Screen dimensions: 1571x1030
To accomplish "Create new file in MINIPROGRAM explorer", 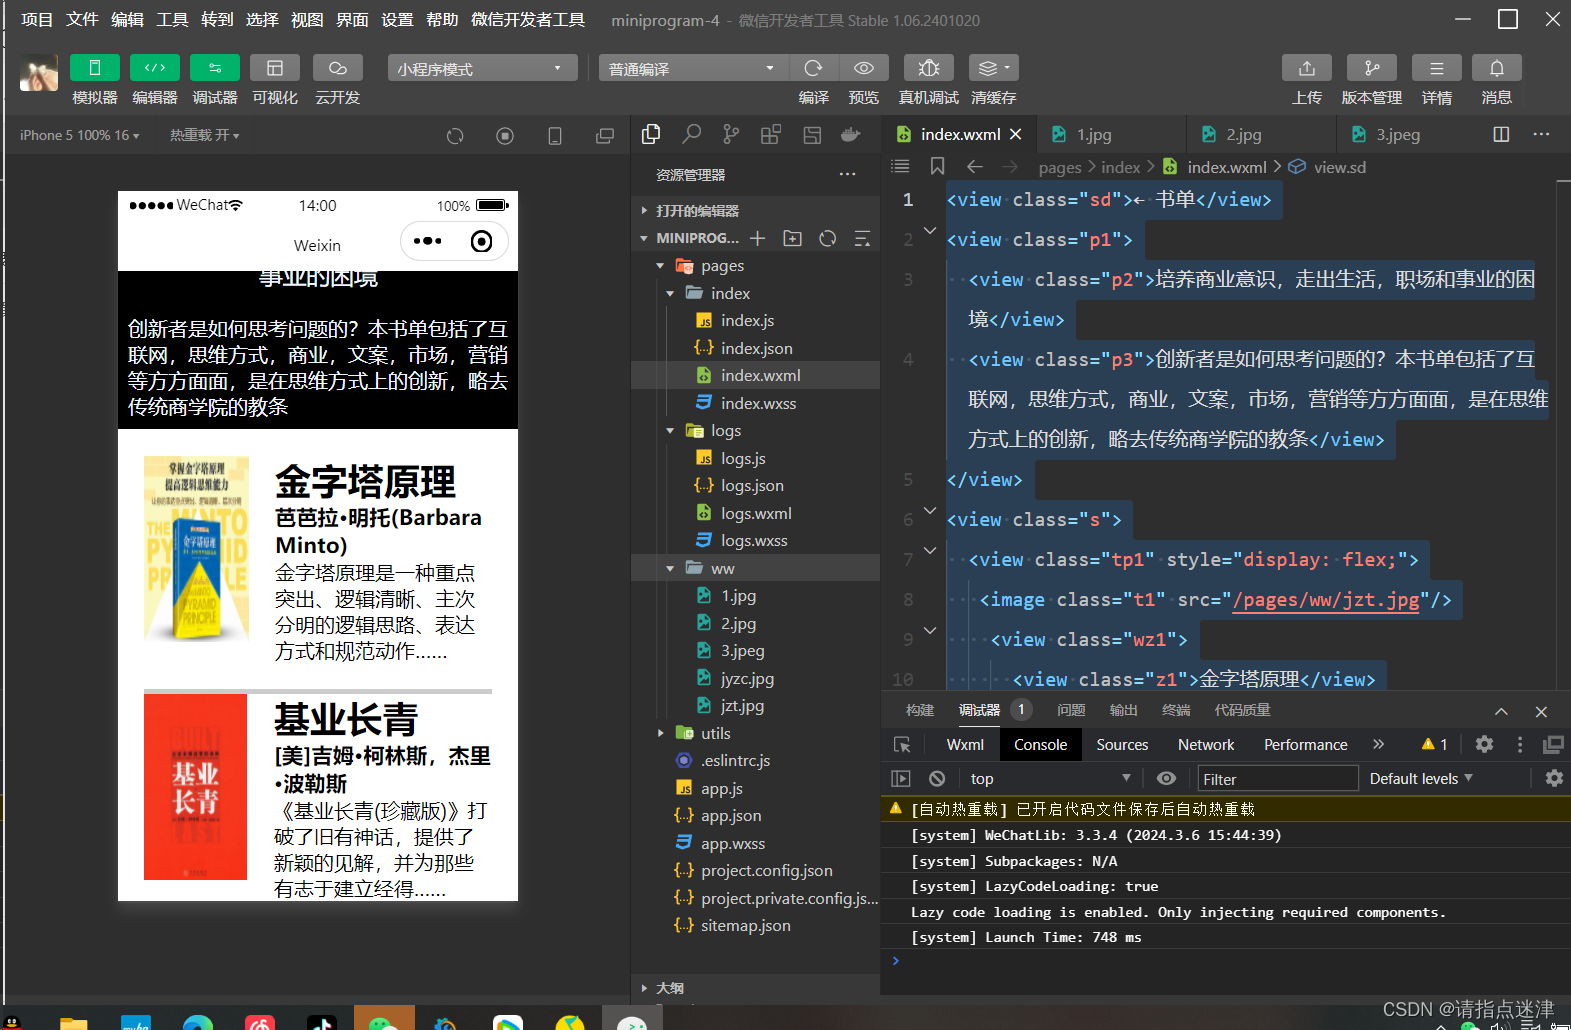I will (758, 238).
